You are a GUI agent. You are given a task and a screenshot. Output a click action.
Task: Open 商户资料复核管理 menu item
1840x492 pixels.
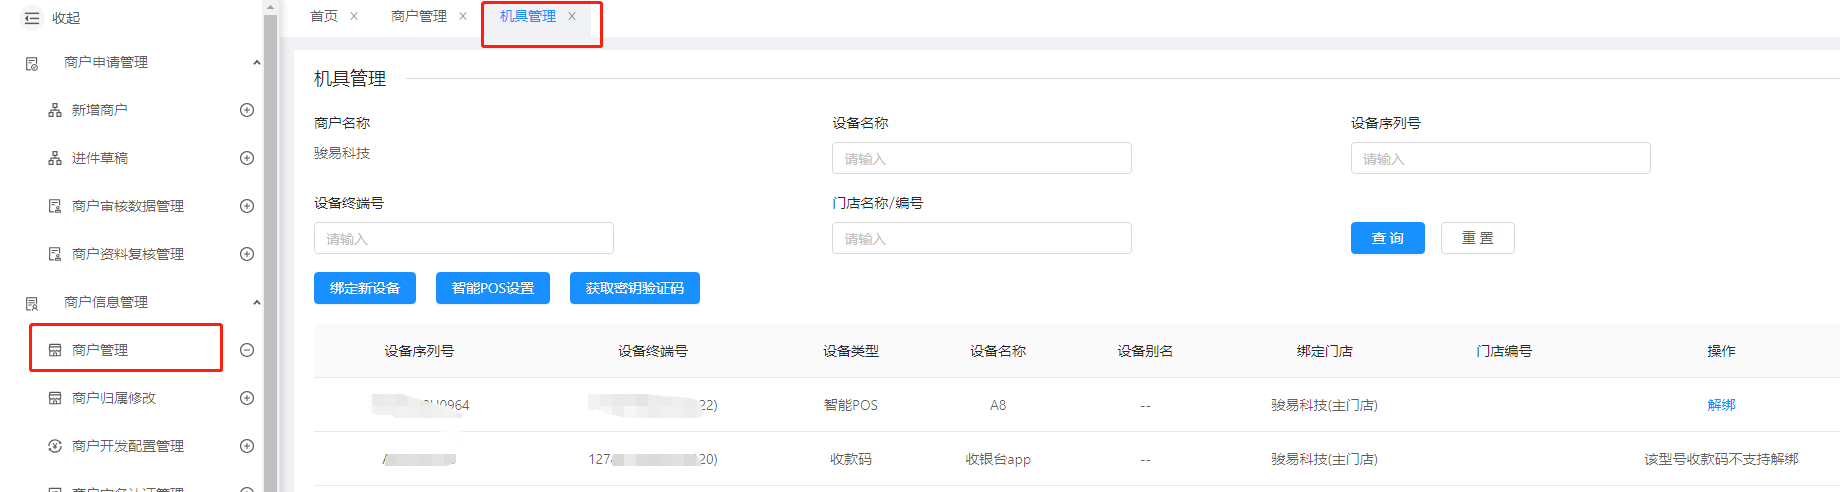[x=127, y=254]
